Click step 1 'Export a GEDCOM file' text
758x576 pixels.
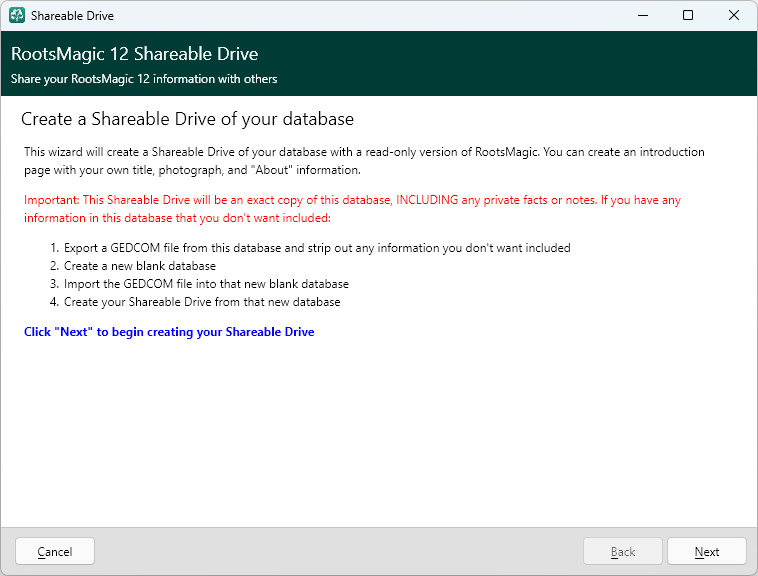317,248
